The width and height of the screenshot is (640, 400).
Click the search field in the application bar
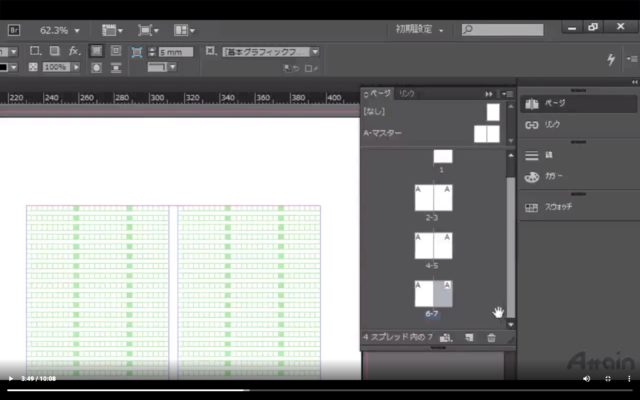[502, 29]
